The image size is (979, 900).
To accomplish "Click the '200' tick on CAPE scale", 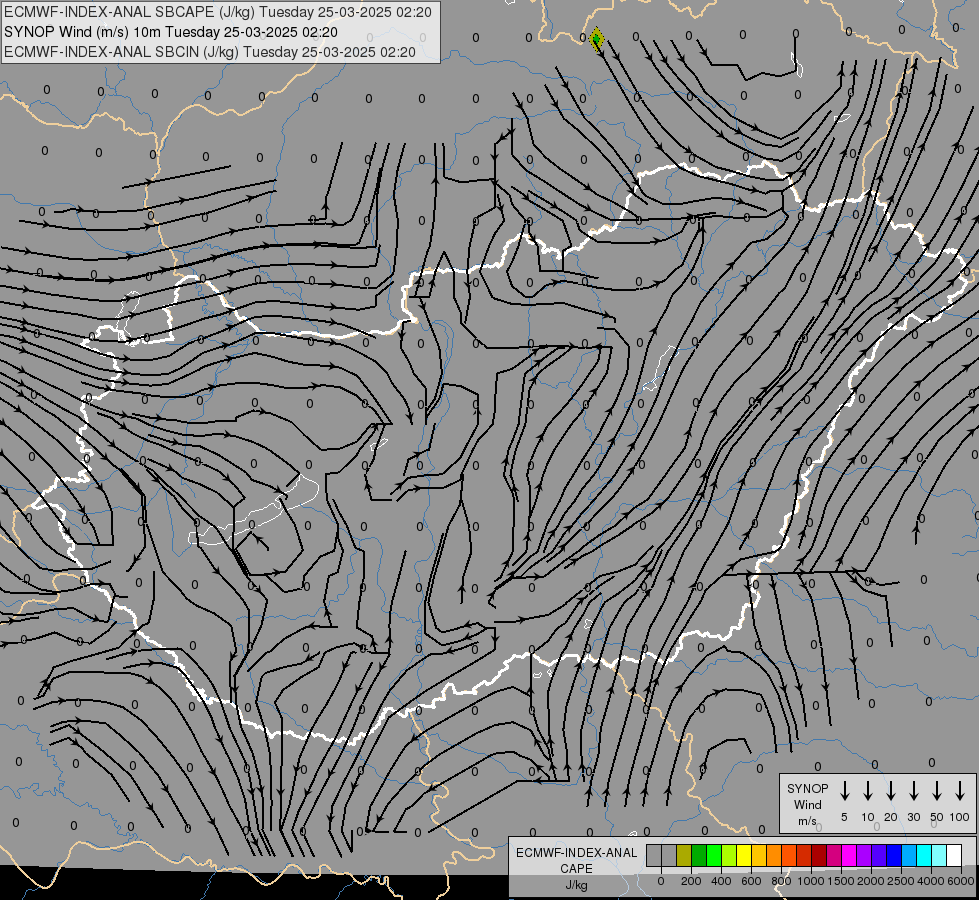I will pos(691,881).
